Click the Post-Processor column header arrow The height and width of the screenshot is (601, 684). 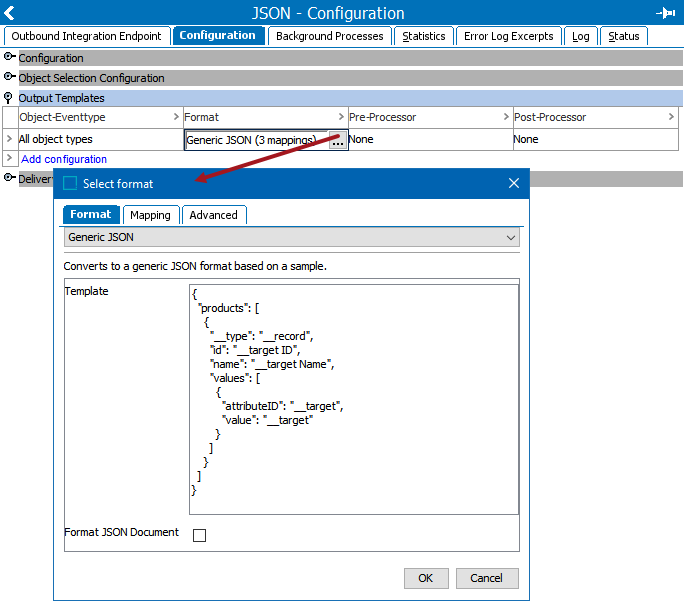point(671,118)
